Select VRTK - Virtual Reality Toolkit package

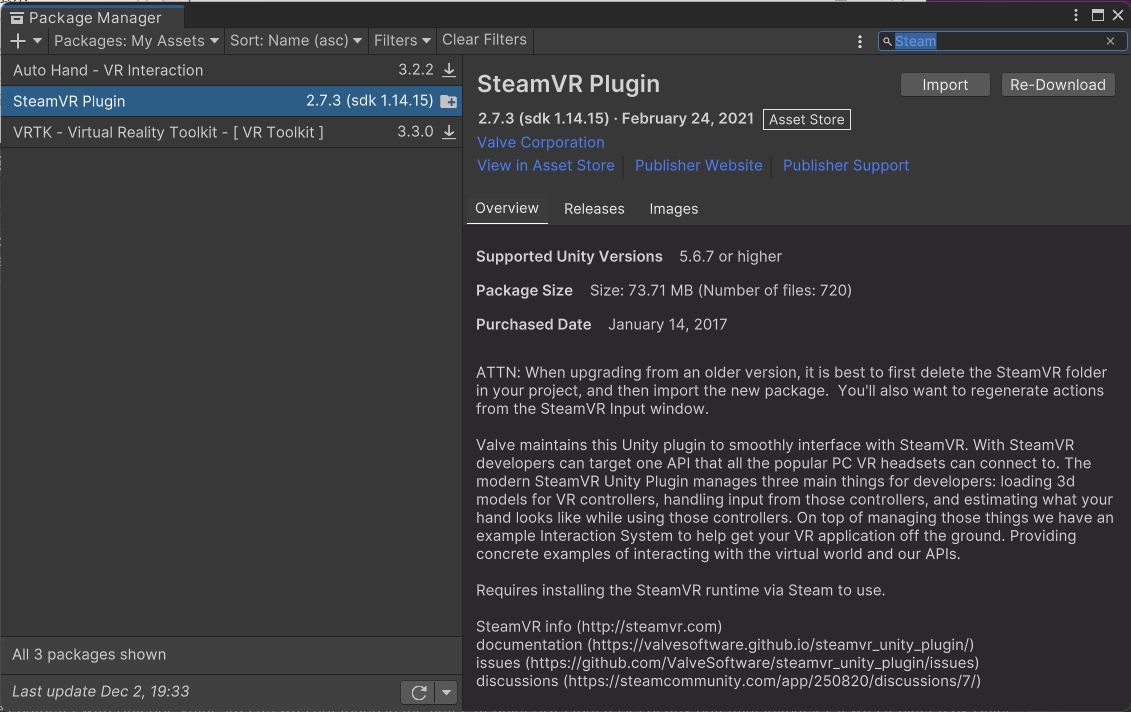[168, 132]
